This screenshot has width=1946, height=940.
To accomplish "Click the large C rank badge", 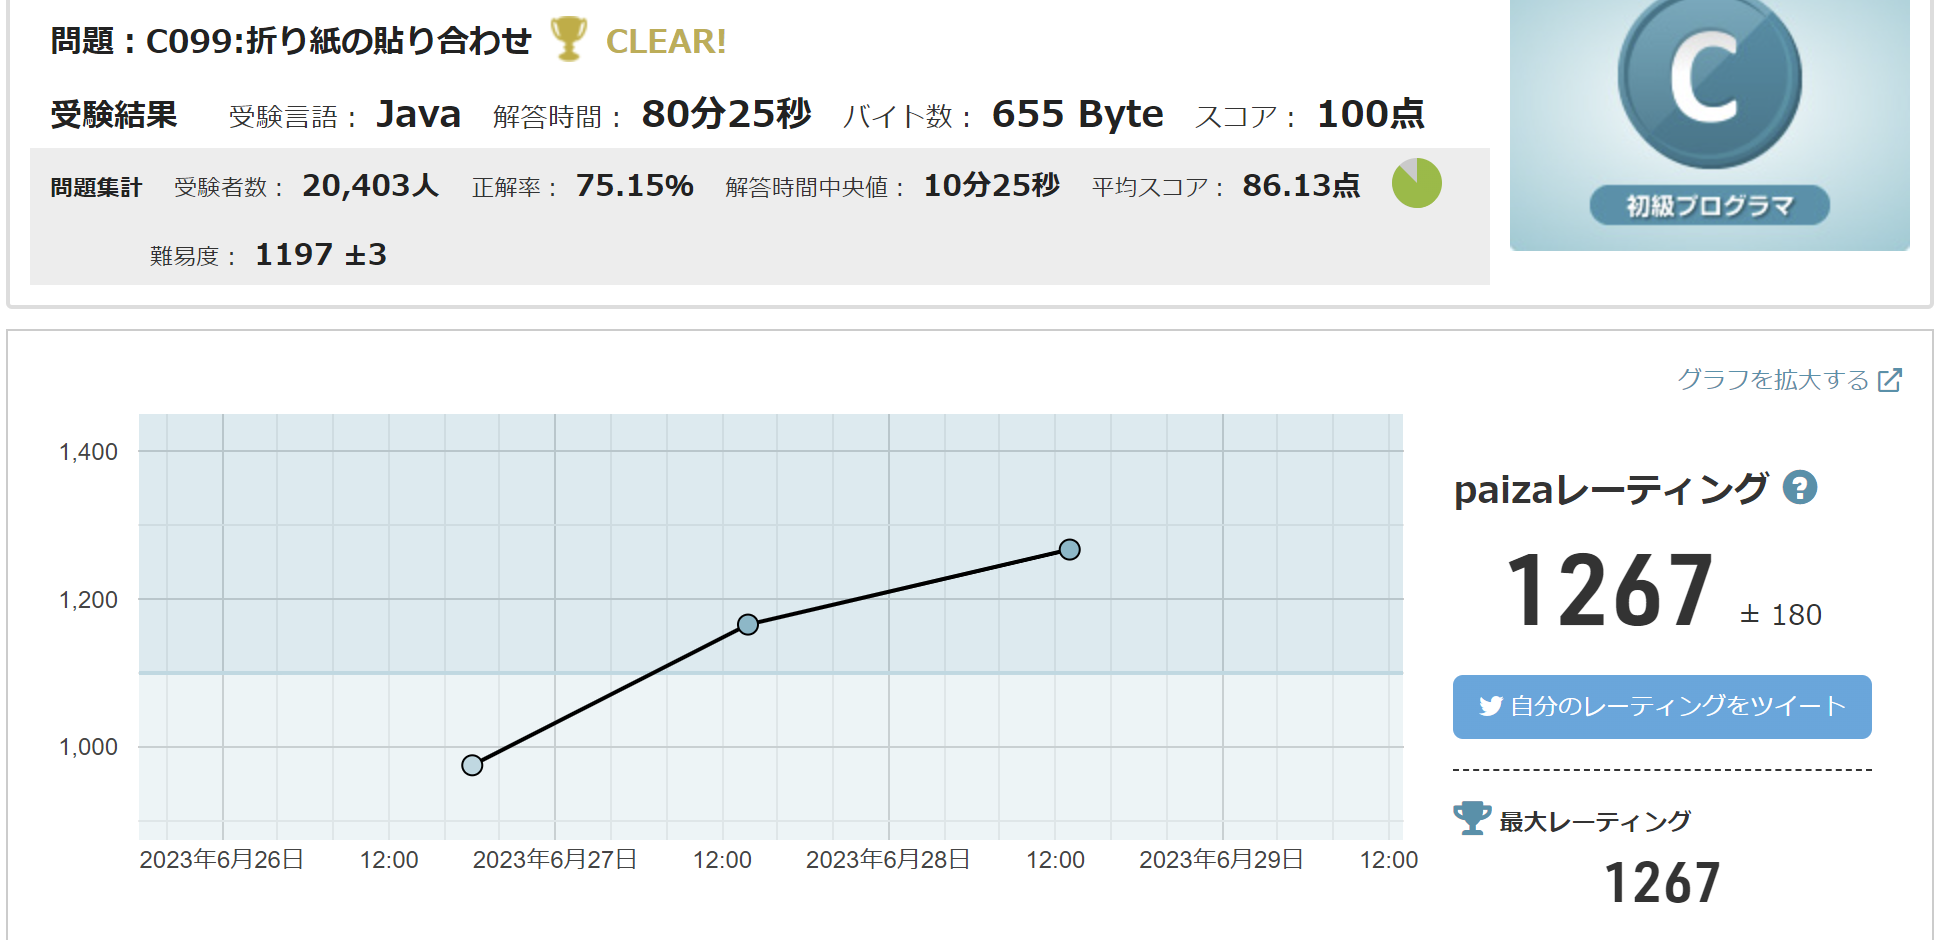I will coord(1708,81).
